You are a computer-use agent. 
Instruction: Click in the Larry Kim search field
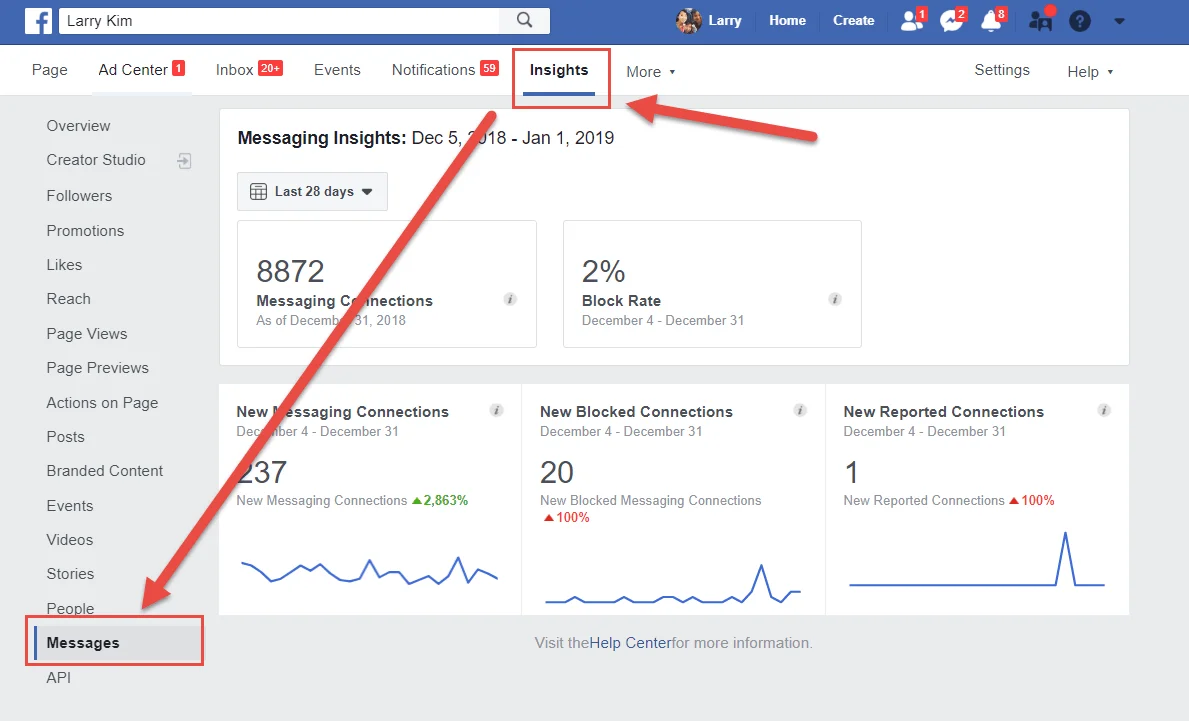click(x=279, y=20)
